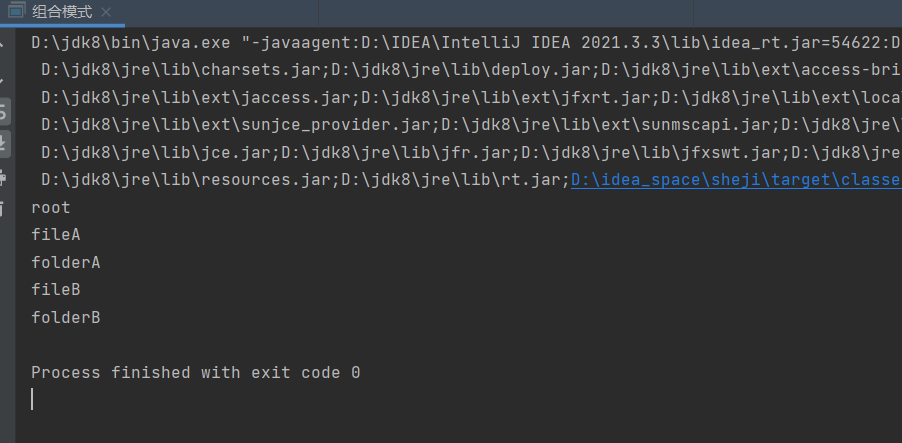Viewport: 902px width, 443px height.
Task: Click the sunjce_provider.jar classpath line
Action: (x=471, y=125)
